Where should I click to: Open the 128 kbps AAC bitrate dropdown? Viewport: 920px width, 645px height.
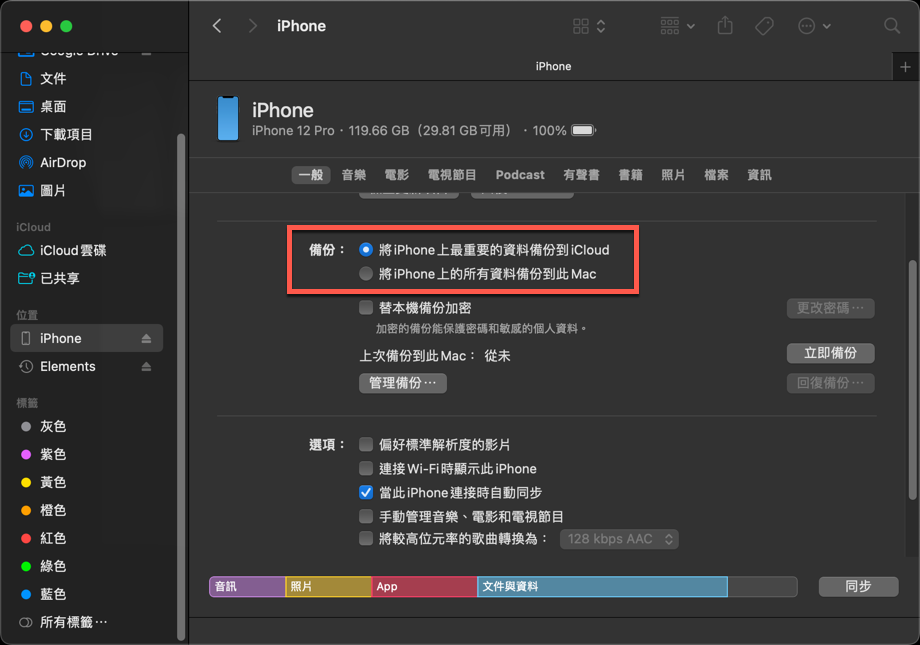point(620,539)
